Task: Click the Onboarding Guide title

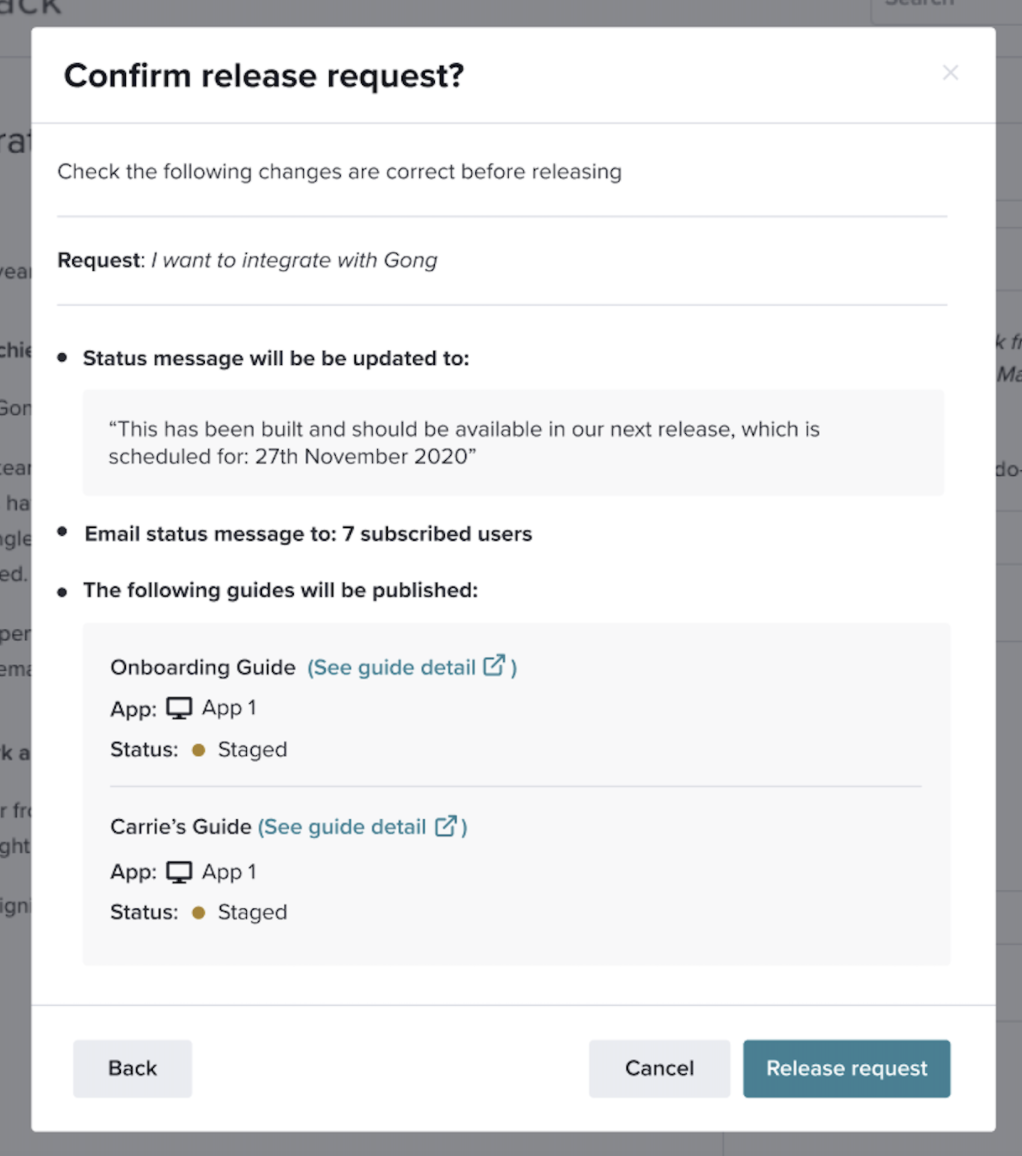Action: click(203, 667)
